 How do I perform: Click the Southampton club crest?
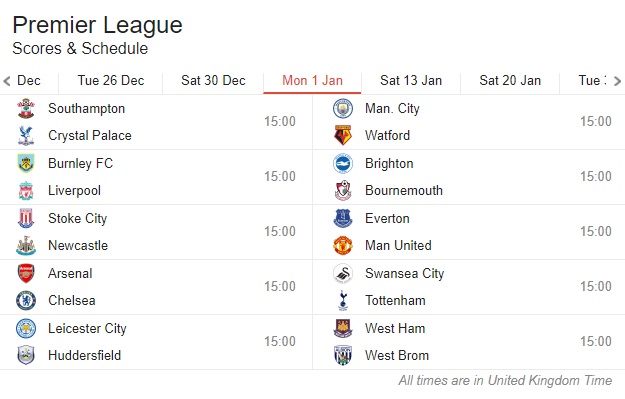(x=26, y=108)
